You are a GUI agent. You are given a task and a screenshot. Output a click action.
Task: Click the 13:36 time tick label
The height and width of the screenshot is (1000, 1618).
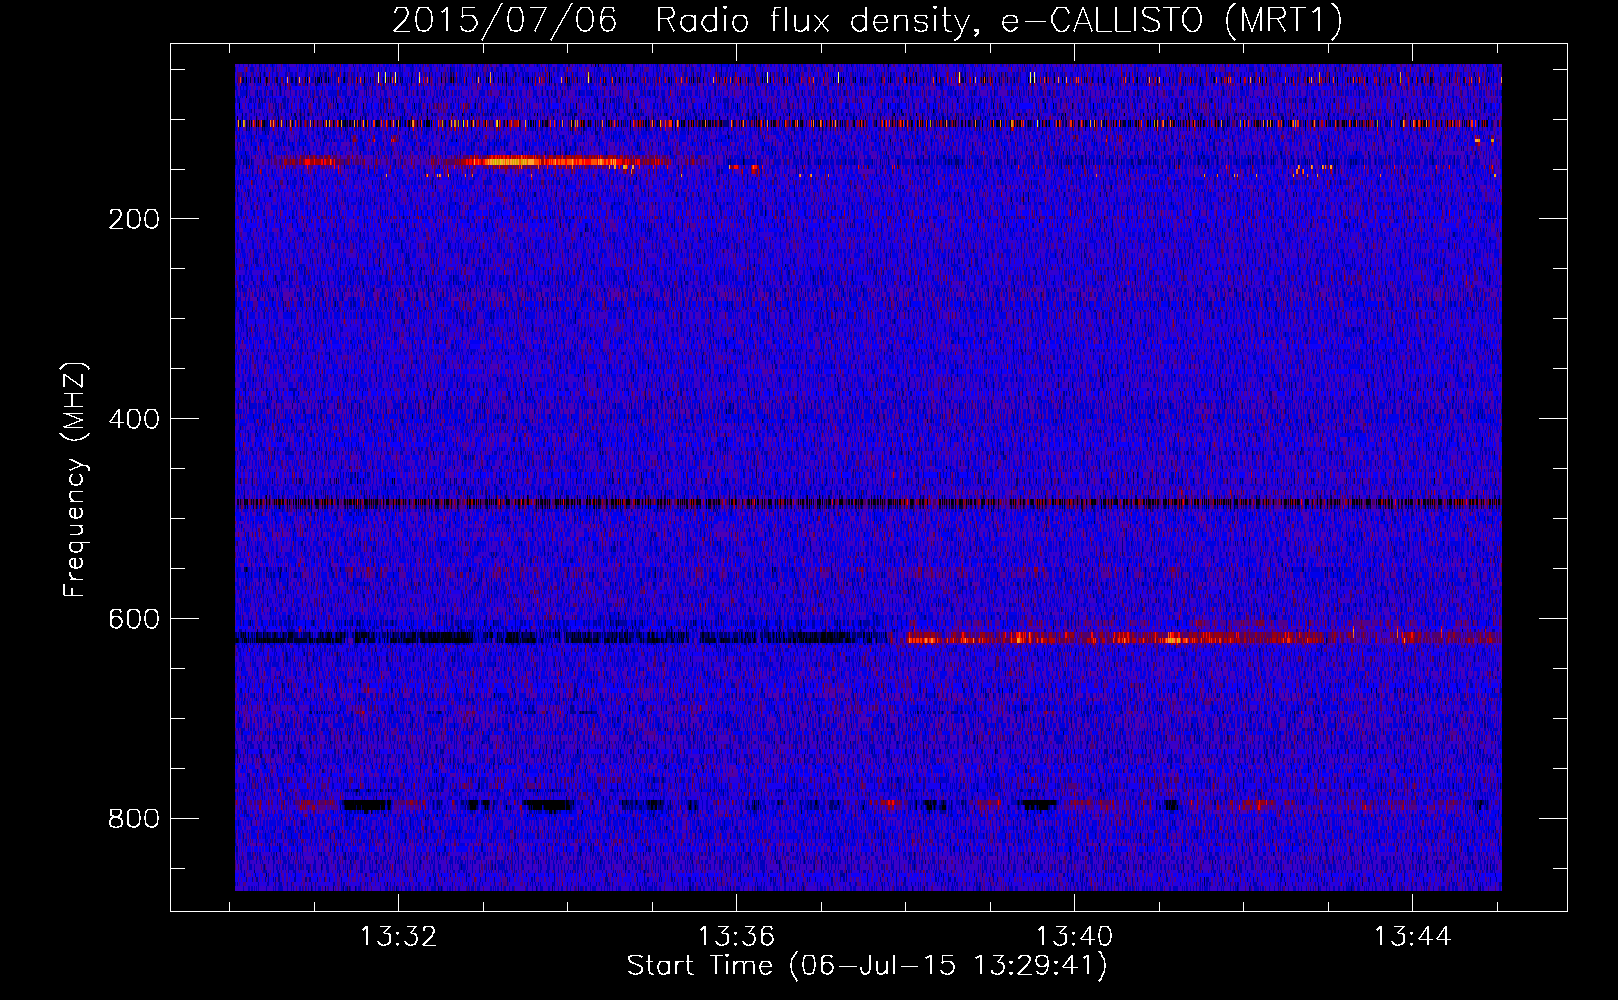736,937
